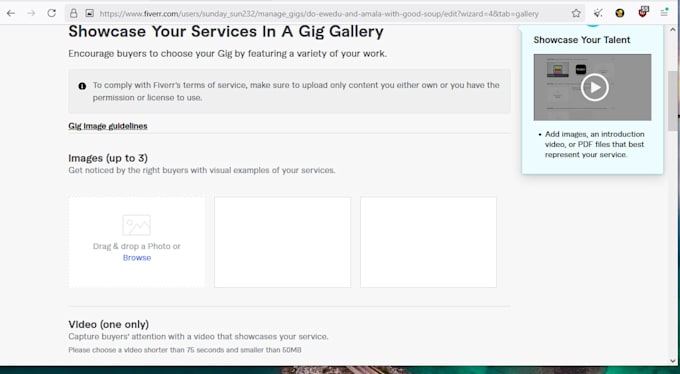680x374 pixels.
Task: Play the Showcase Your Talent video
Action: [x=595, y=88]
